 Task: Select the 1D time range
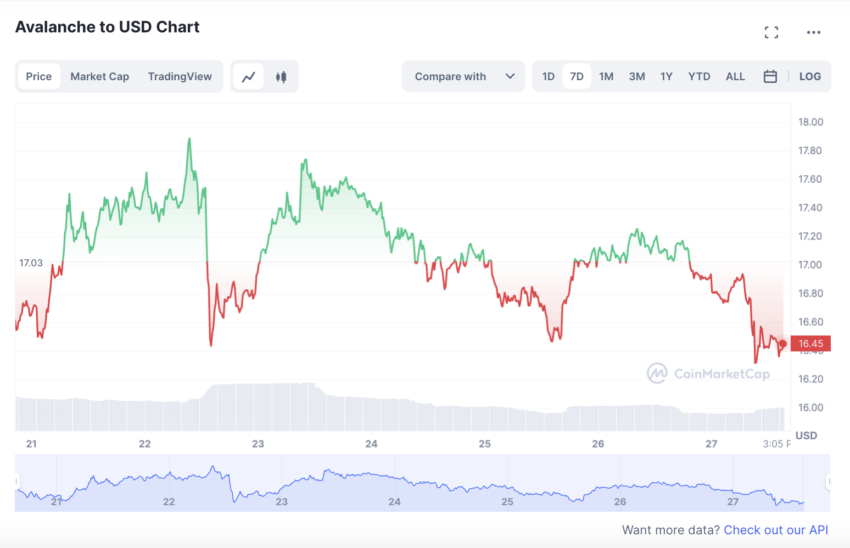(x=548, y=76)
